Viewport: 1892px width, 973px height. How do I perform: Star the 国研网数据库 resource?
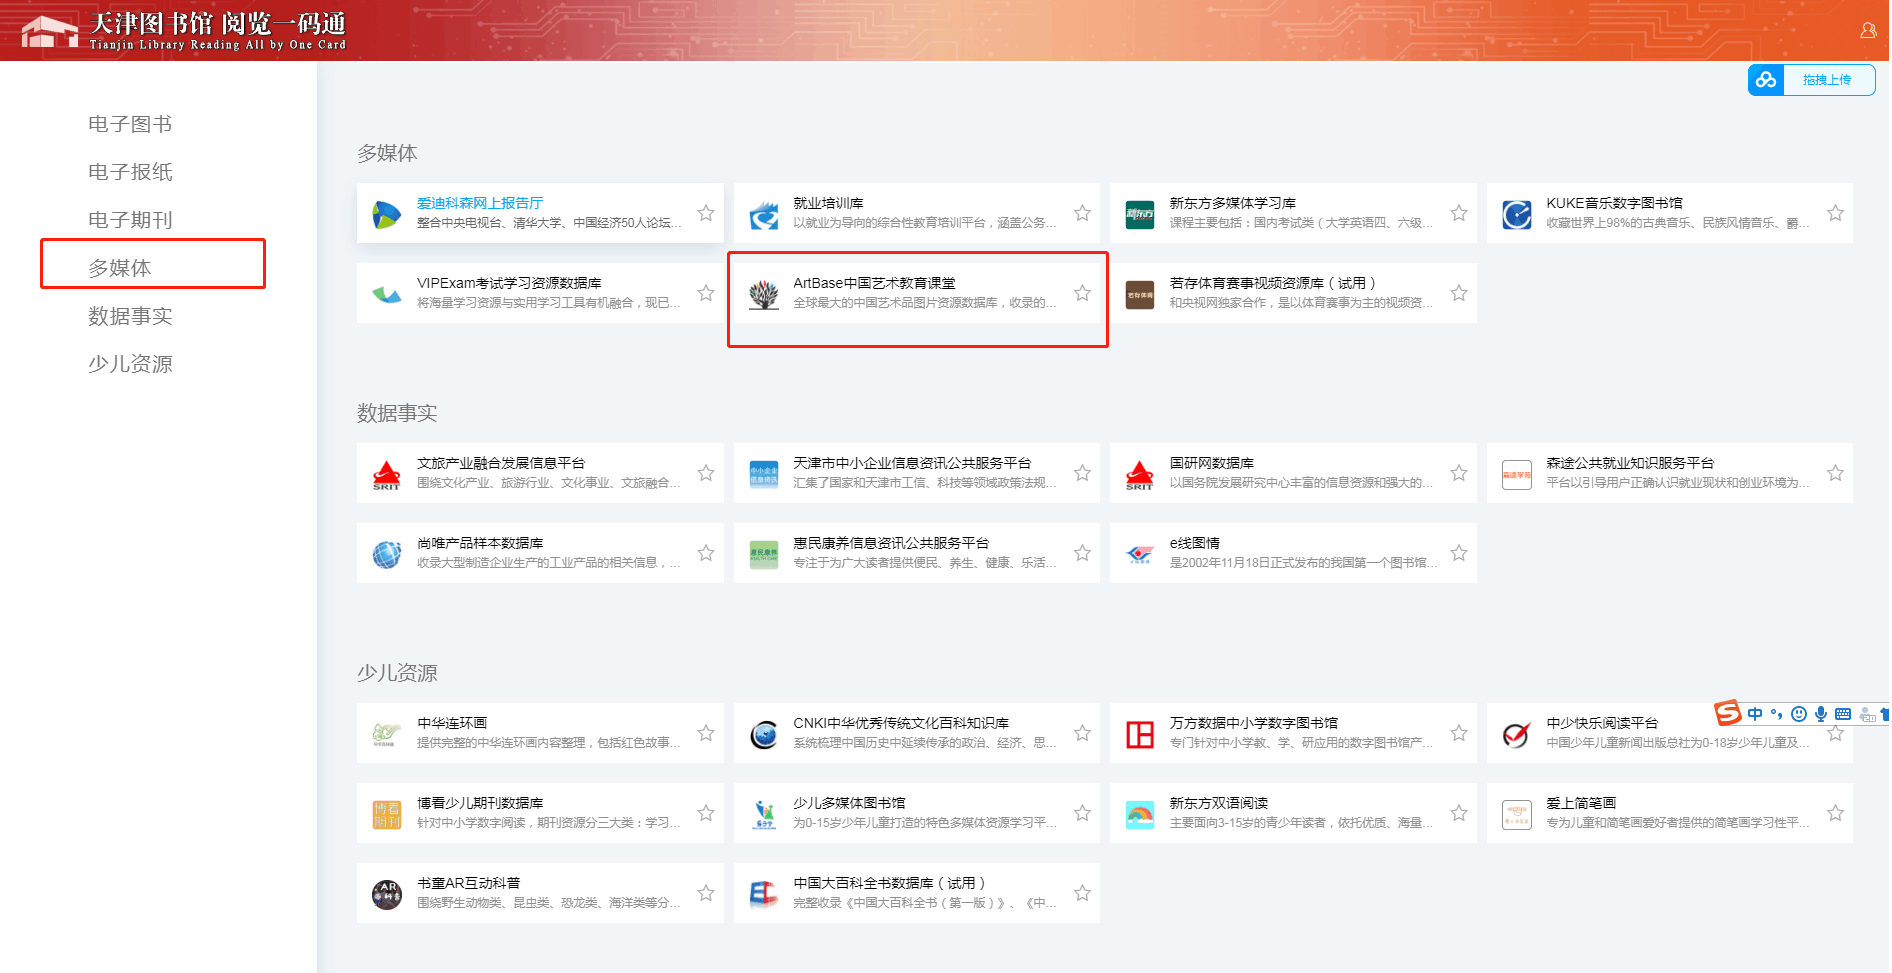pos(1459,473)
